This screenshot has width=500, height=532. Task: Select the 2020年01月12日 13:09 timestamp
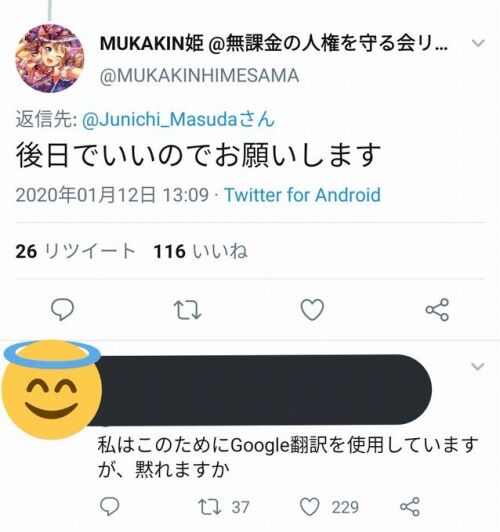(112, 195)
